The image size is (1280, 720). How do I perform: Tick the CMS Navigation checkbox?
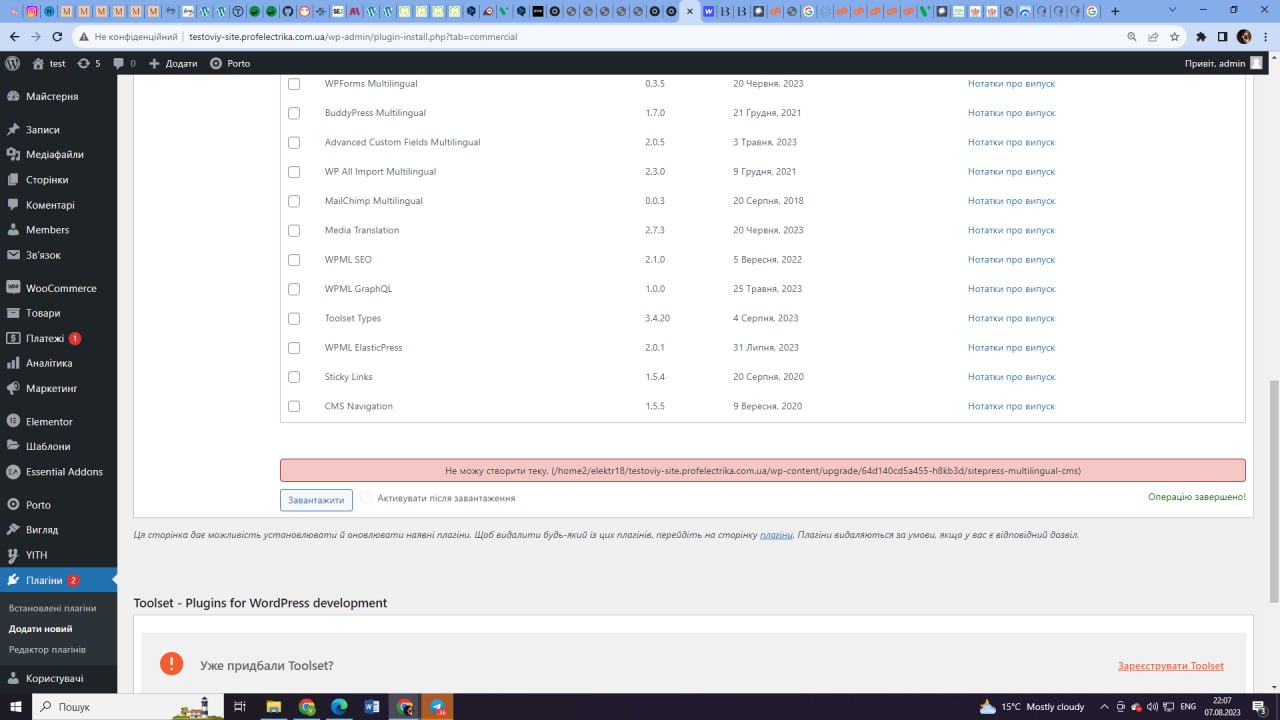[x=294, y=406]
